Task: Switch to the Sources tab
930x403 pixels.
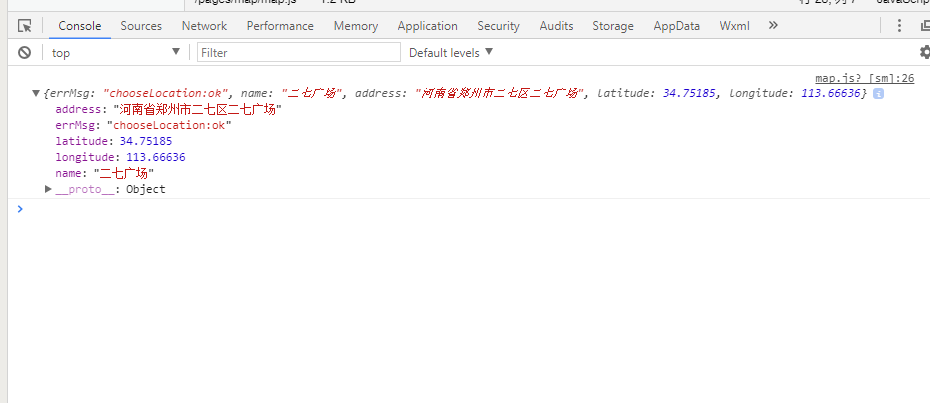Action: coord(141,26)
